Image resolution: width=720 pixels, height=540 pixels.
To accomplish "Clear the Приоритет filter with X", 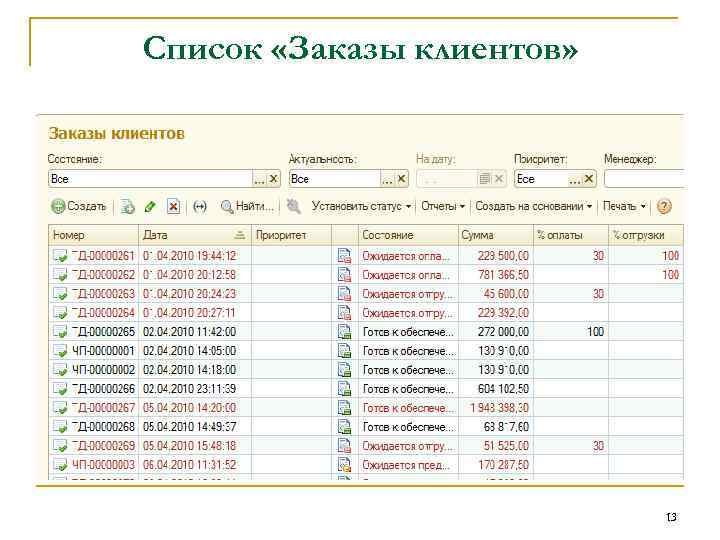I will [589, 179].
